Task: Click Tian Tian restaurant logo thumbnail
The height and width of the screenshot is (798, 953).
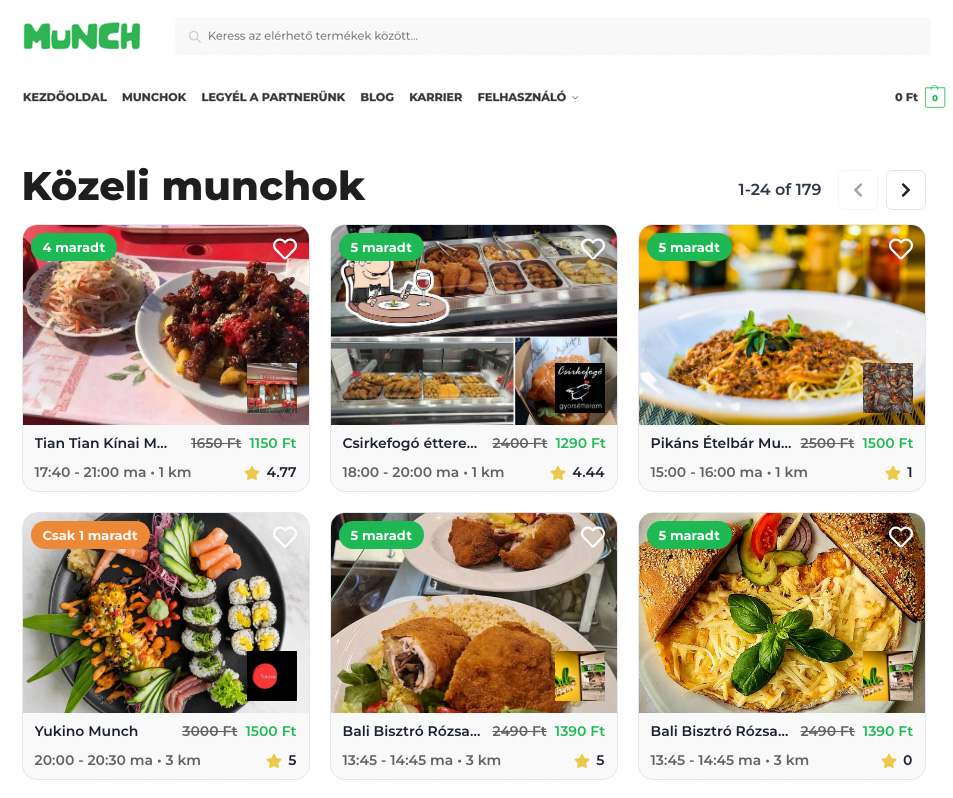Action: (x=272, y=388)
